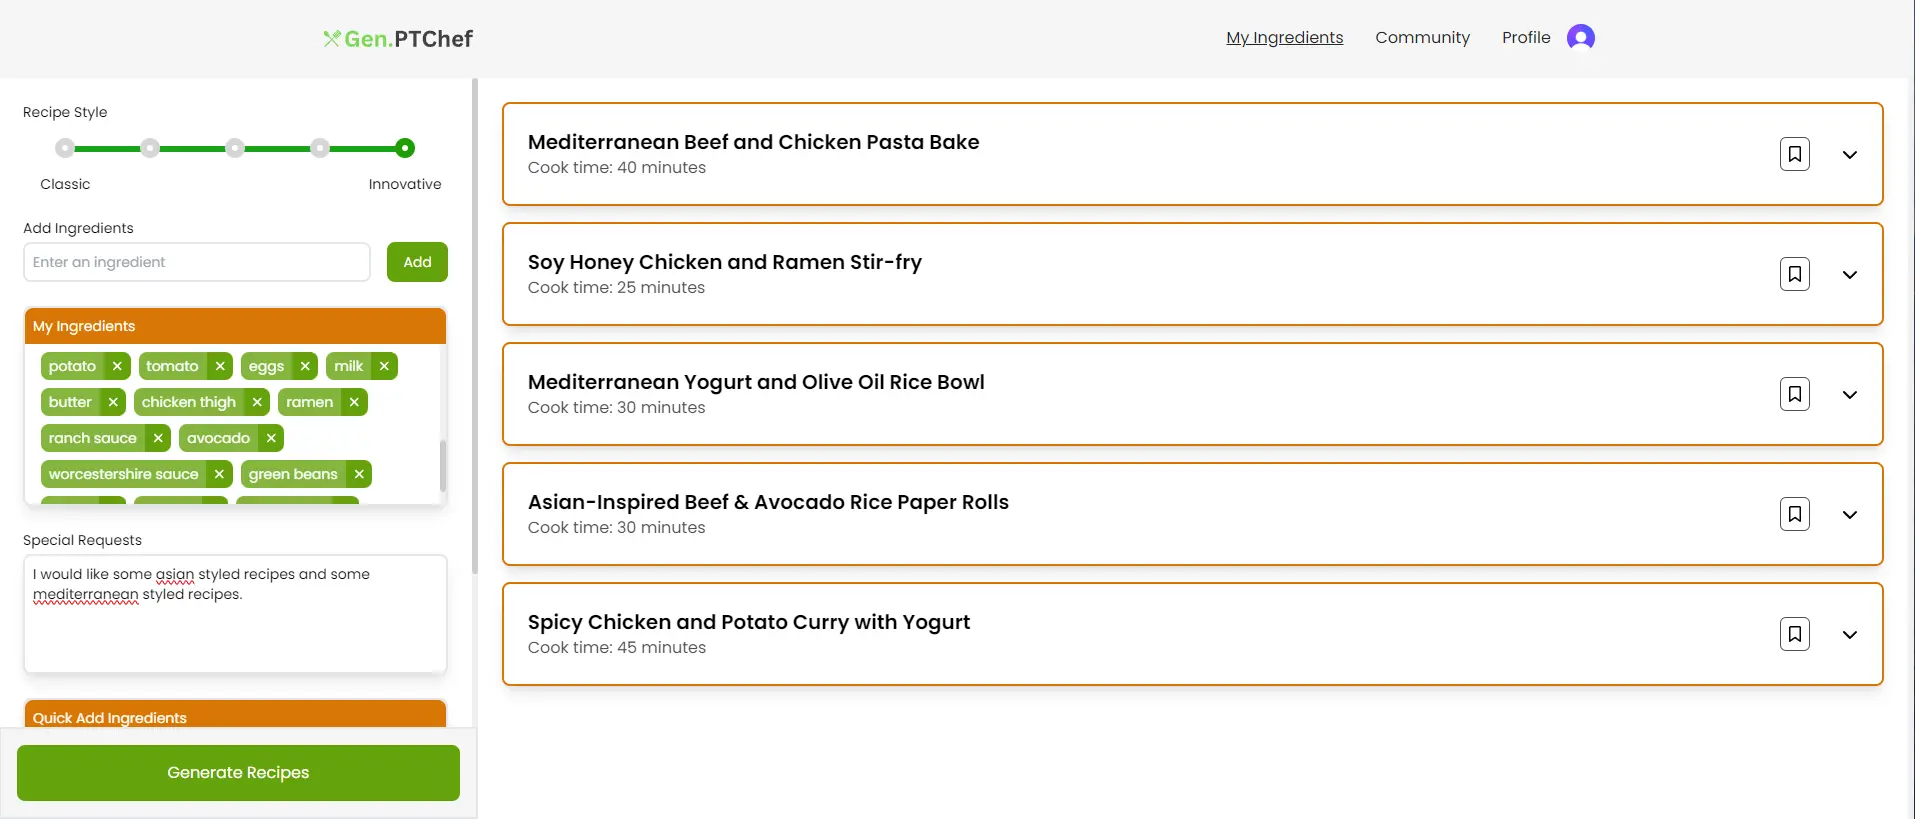Remove the potato ingredient tag
This screenshot has width=1915, height=819.
[x=117, y=366]
